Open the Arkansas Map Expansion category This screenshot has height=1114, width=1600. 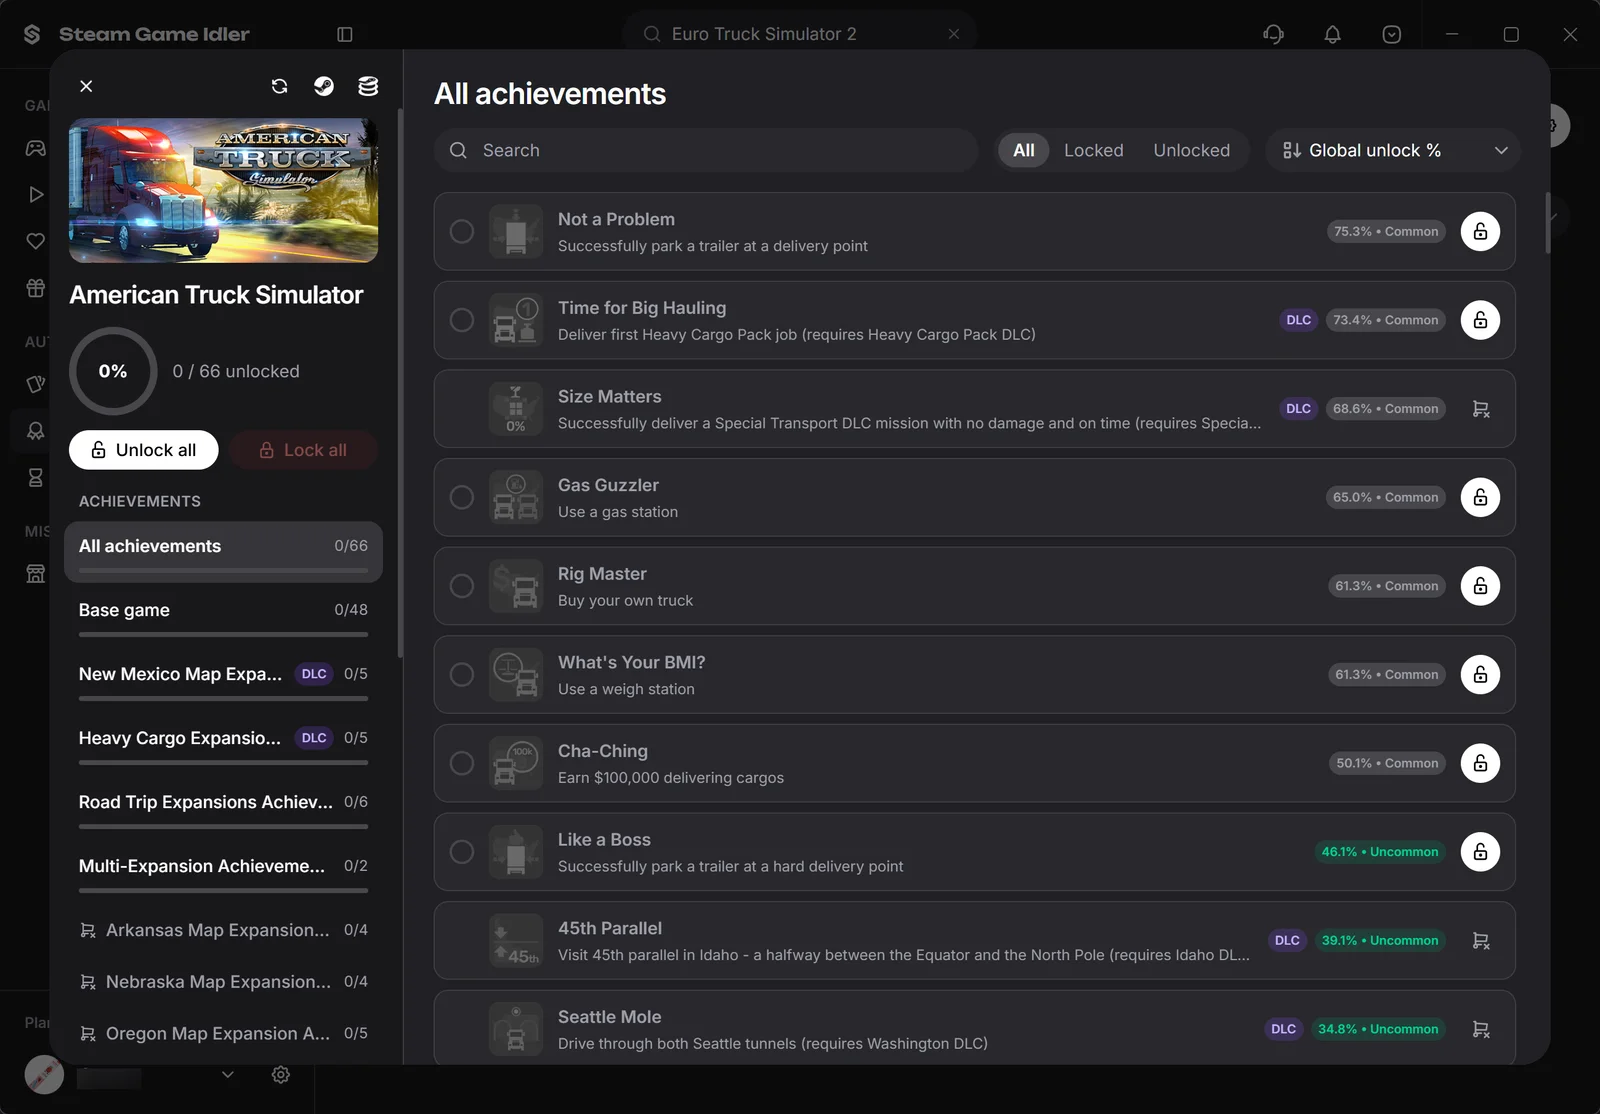click(223, 930)
